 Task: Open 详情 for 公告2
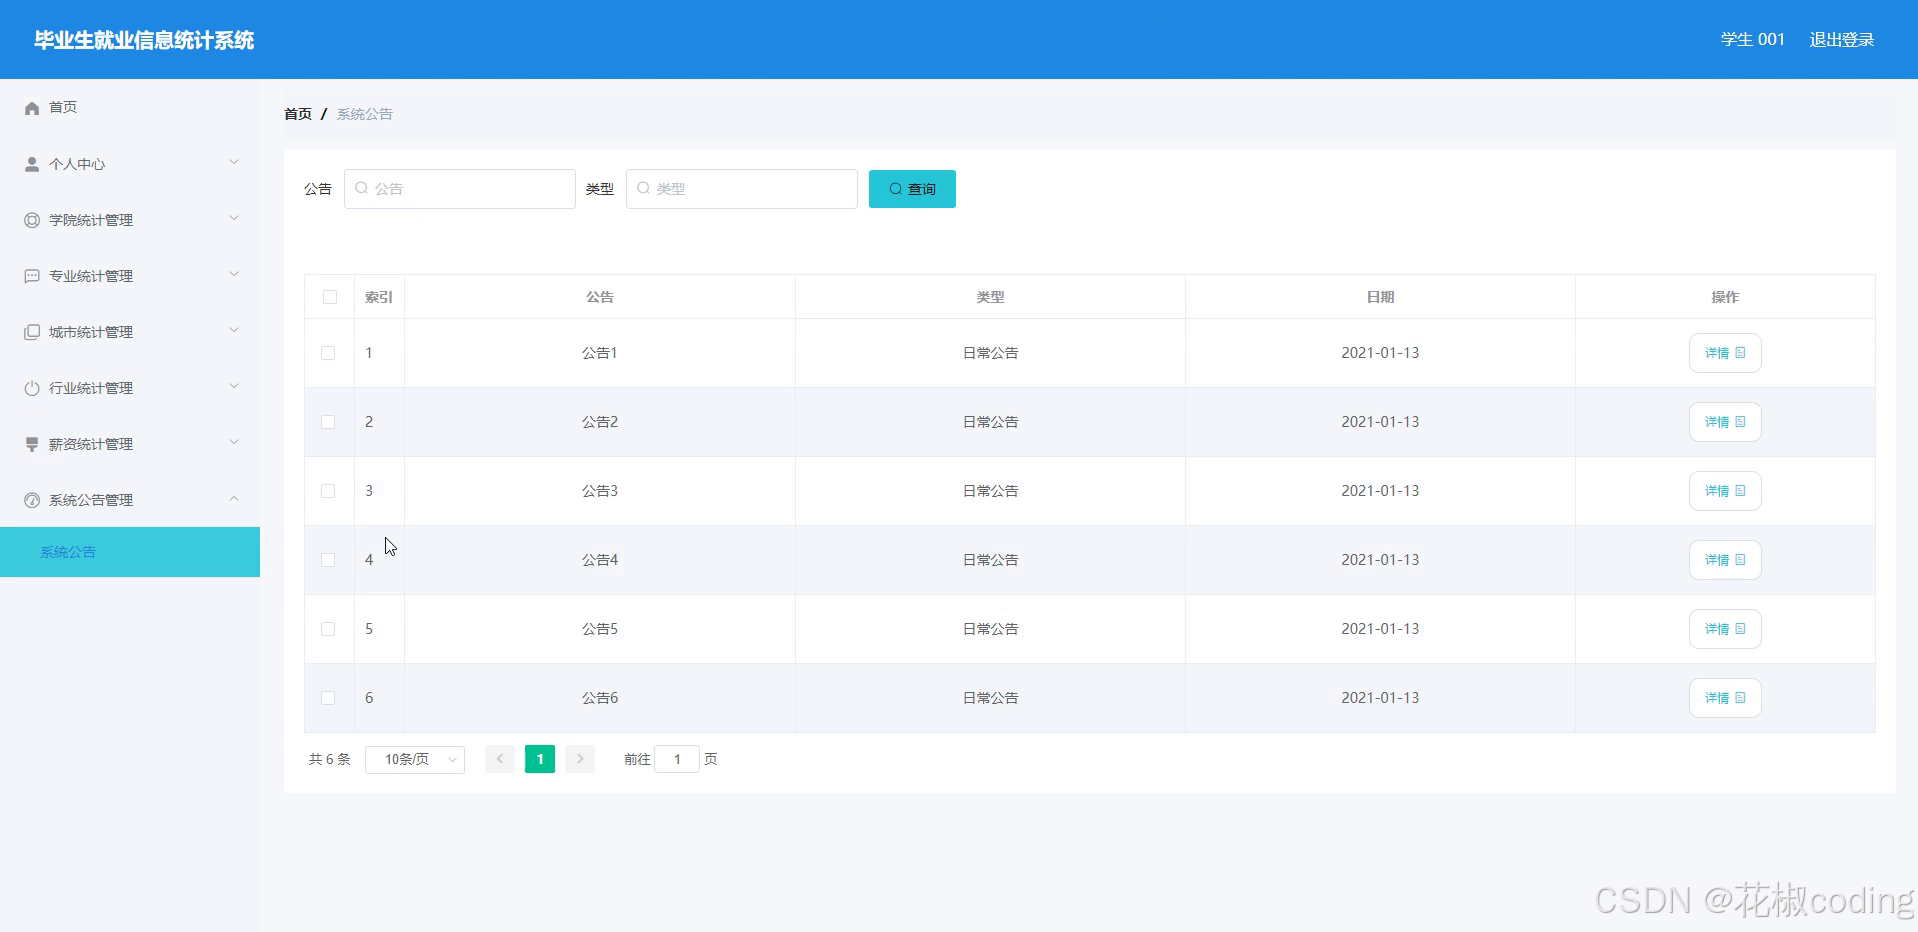pyautogui.click(x=1725, y=422)
